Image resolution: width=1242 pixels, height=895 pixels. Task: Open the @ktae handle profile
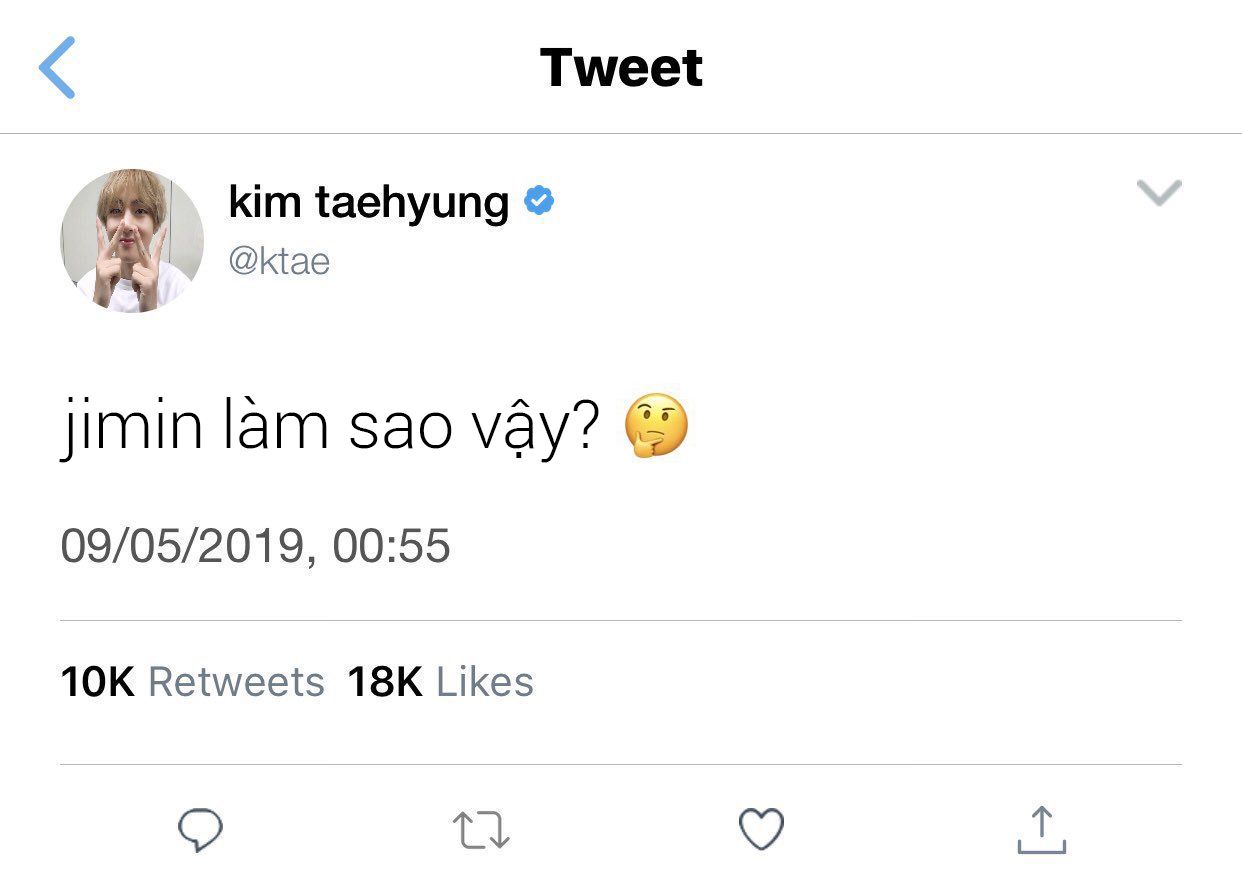pyautogui.click(x=279, y=262)
